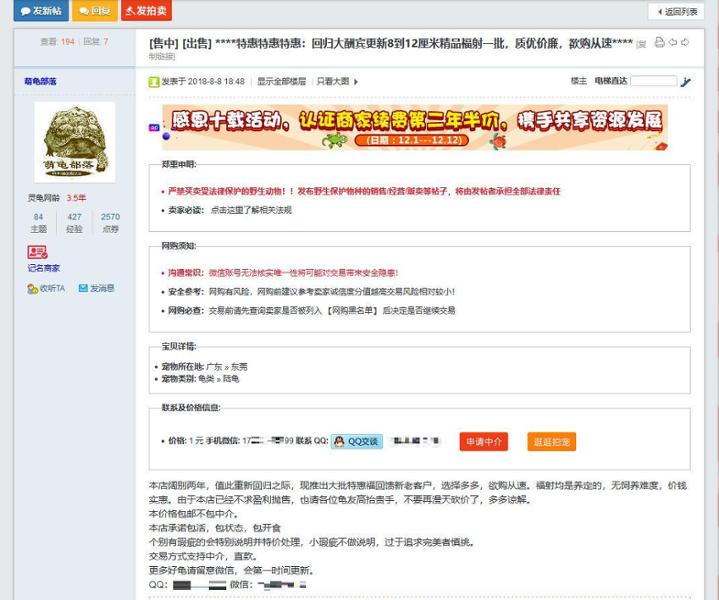Click the 显示全部楼层 show all floors link

click(281, 82)
